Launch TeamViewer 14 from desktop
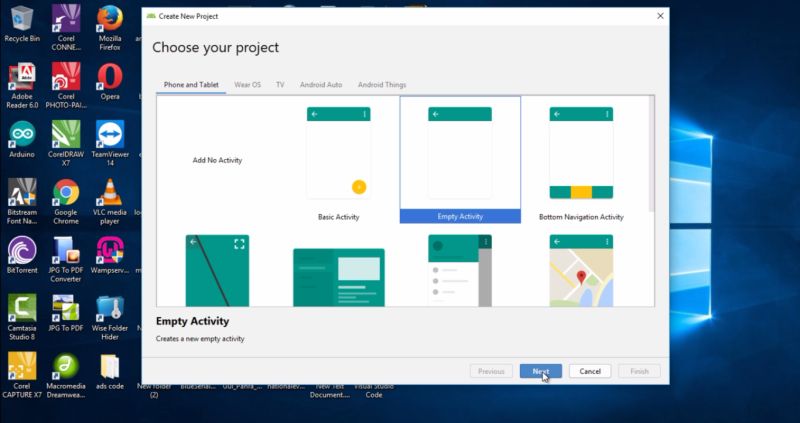The height and width of the screenshot is (423, 800). pos(110,143)
